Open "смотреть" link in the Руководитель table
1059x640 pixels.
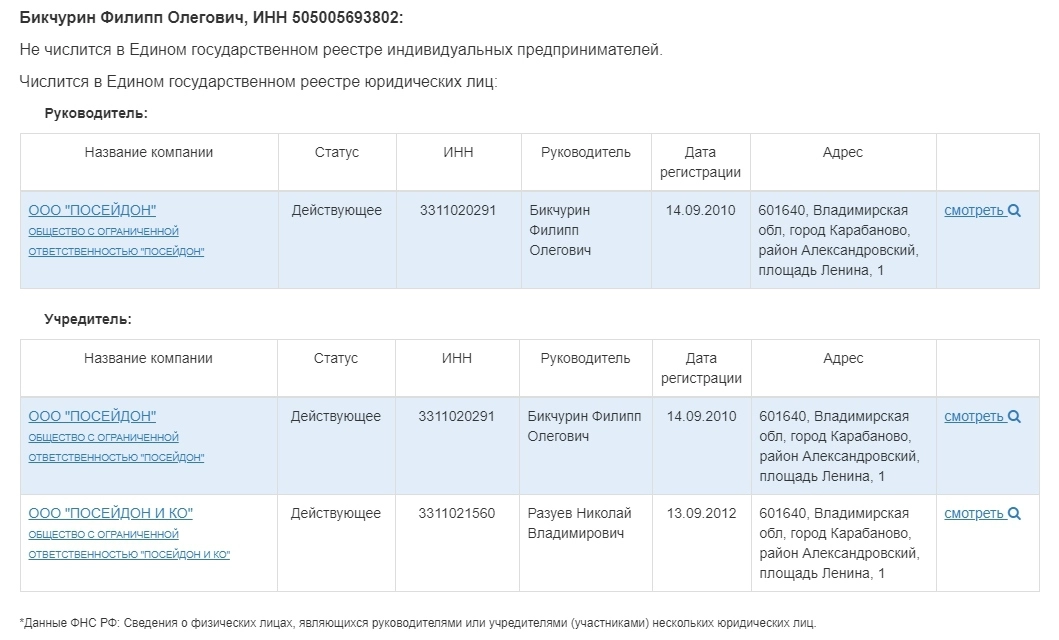point(974,211)
